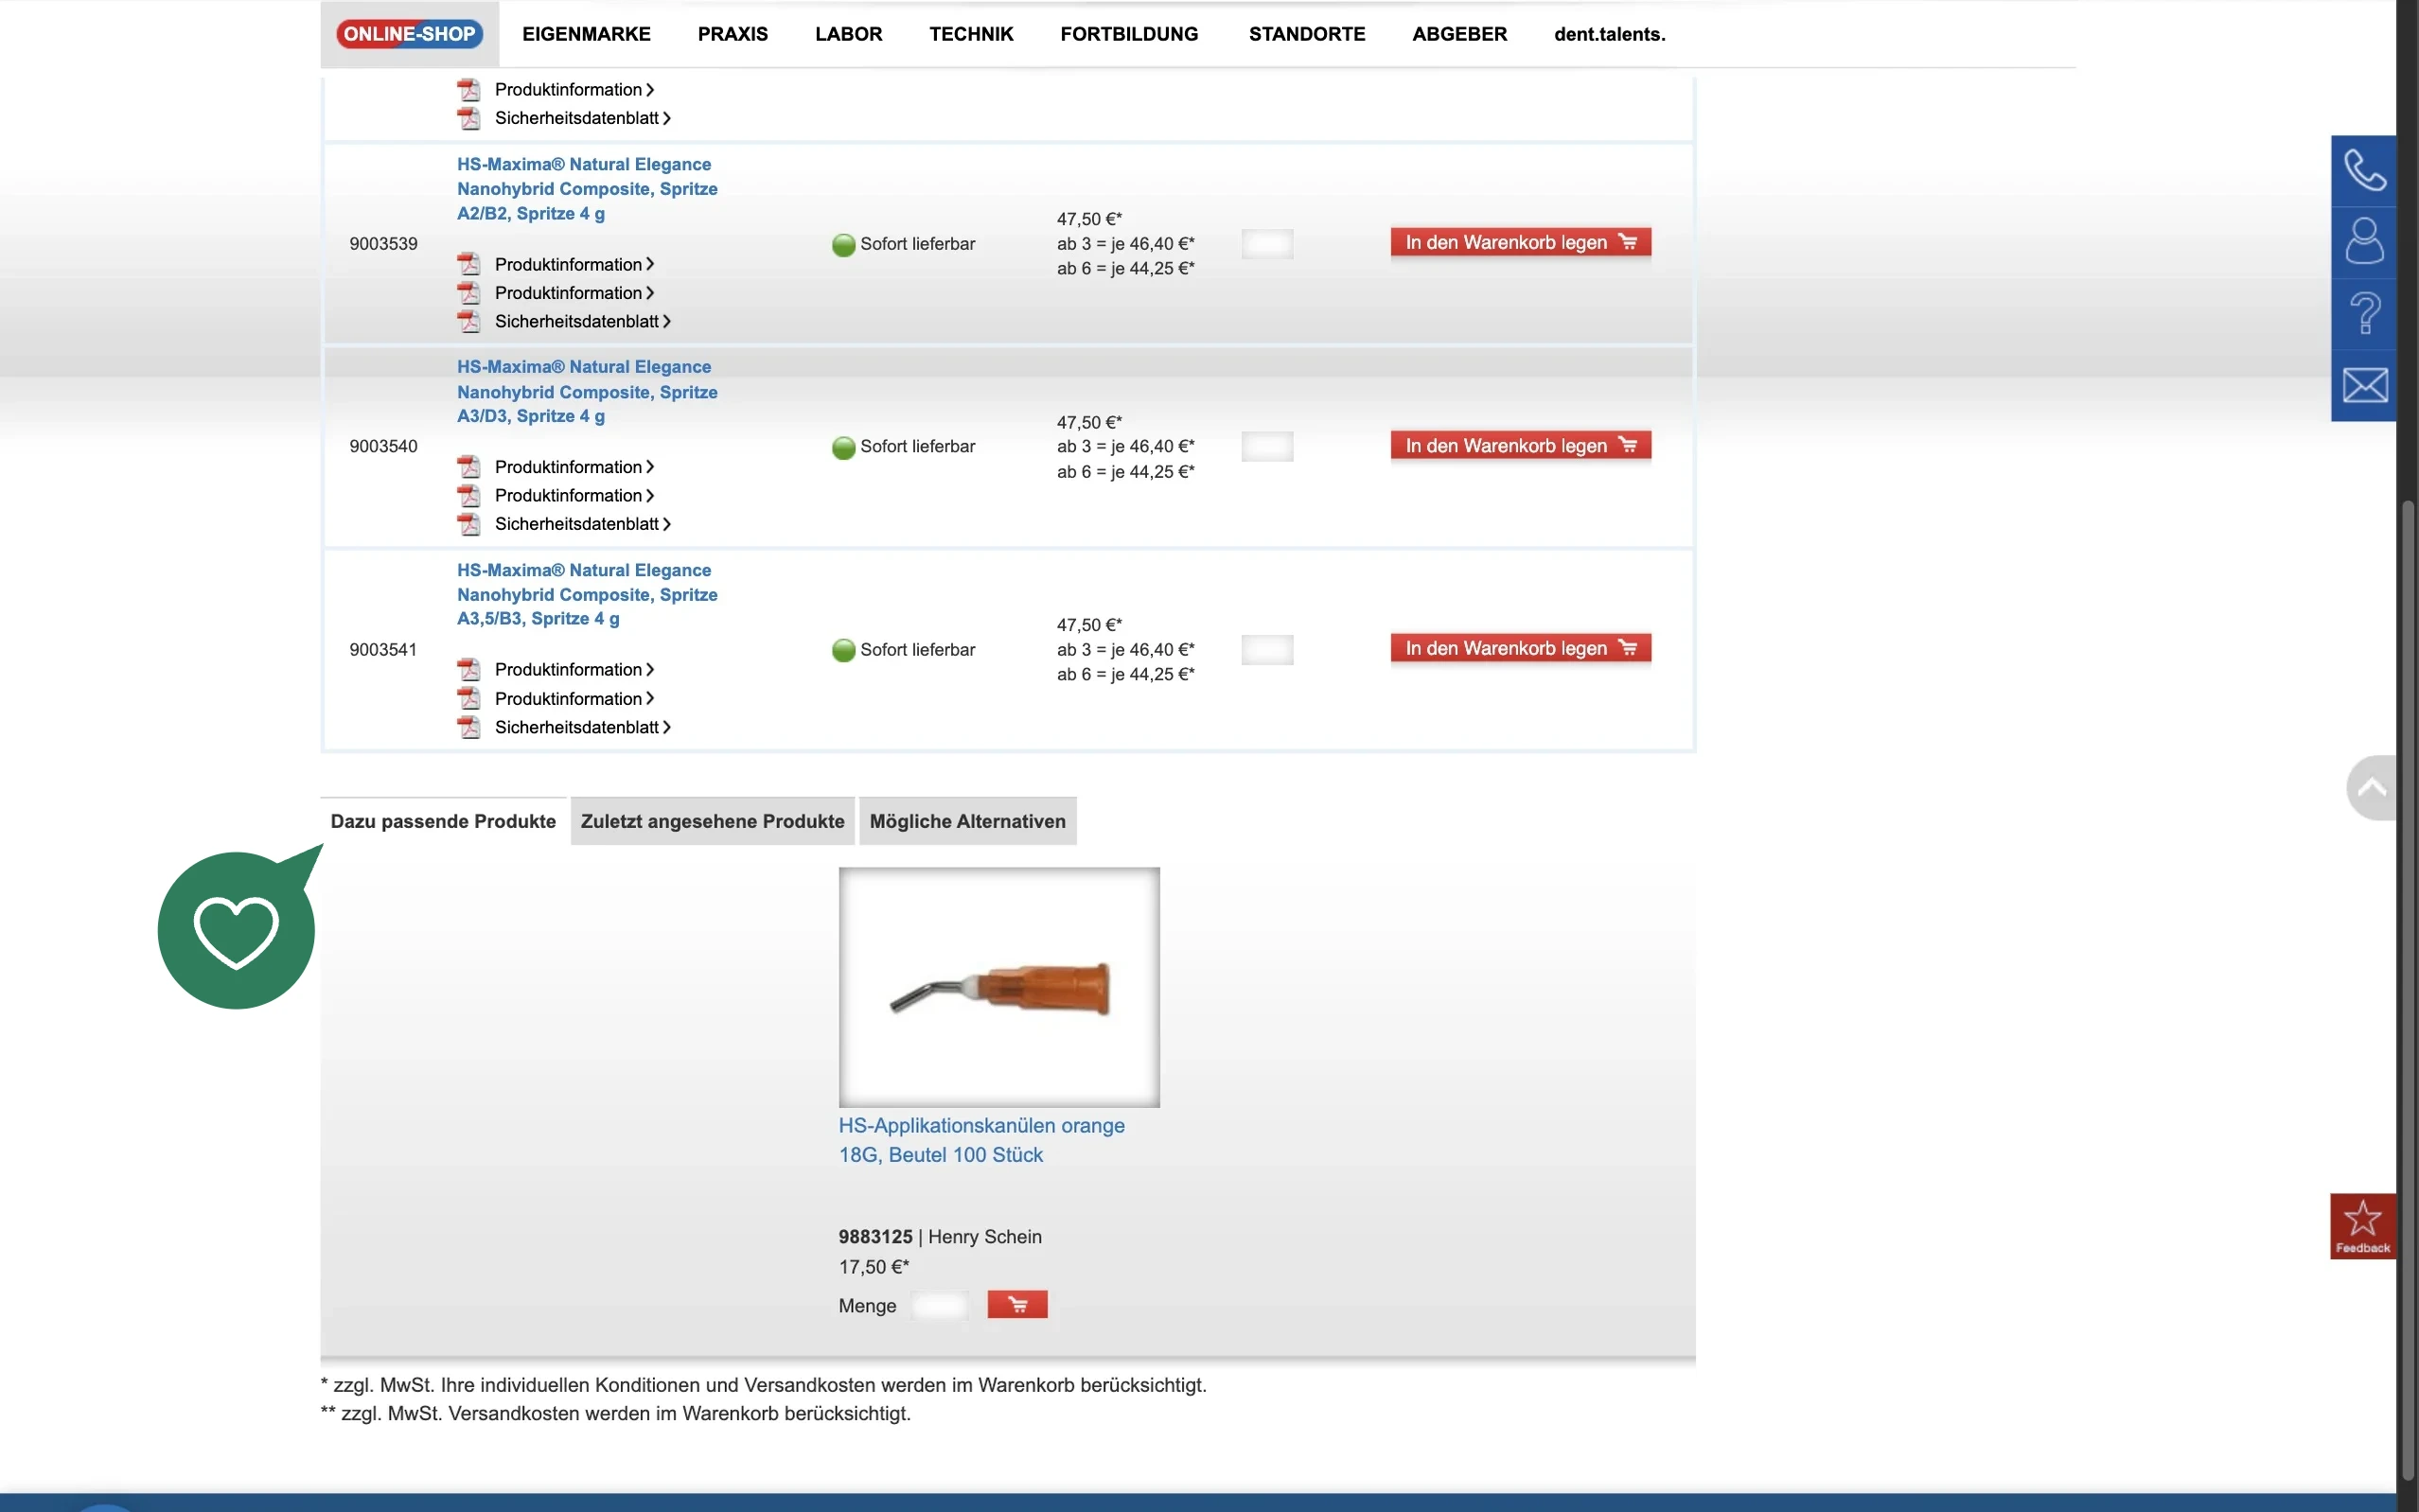Click the page vertical scrollbar thumb
The height and width of the screenshot is (1512, 2419).
[x=2408, y=990]
